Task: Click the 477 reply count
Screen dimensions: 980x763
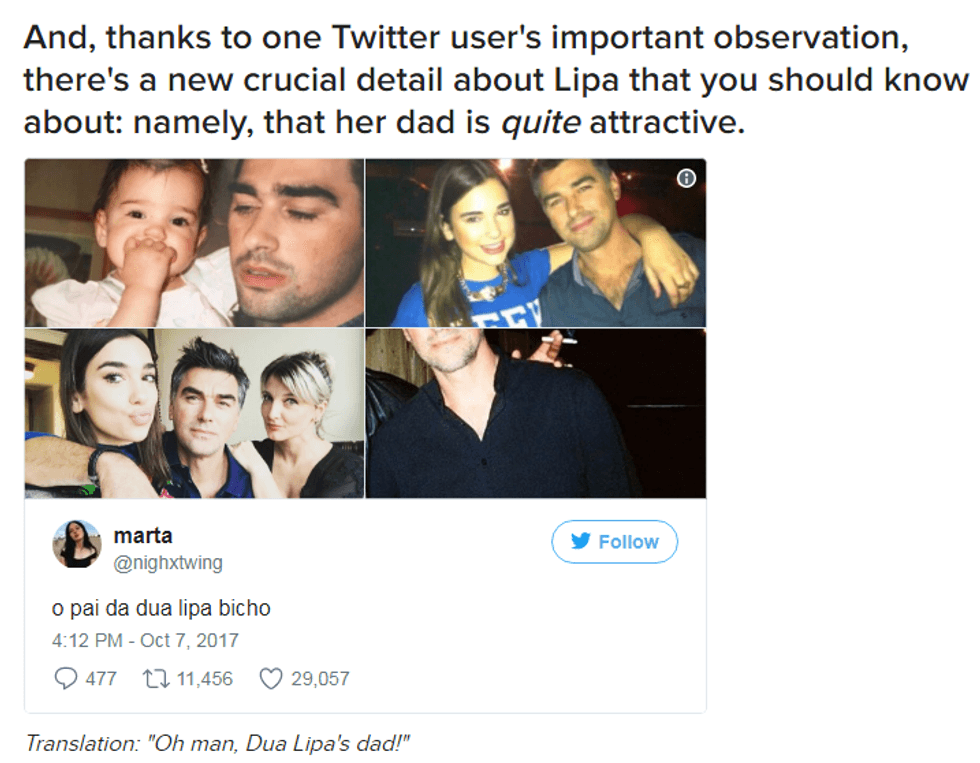Action: (x=101, y=679)
